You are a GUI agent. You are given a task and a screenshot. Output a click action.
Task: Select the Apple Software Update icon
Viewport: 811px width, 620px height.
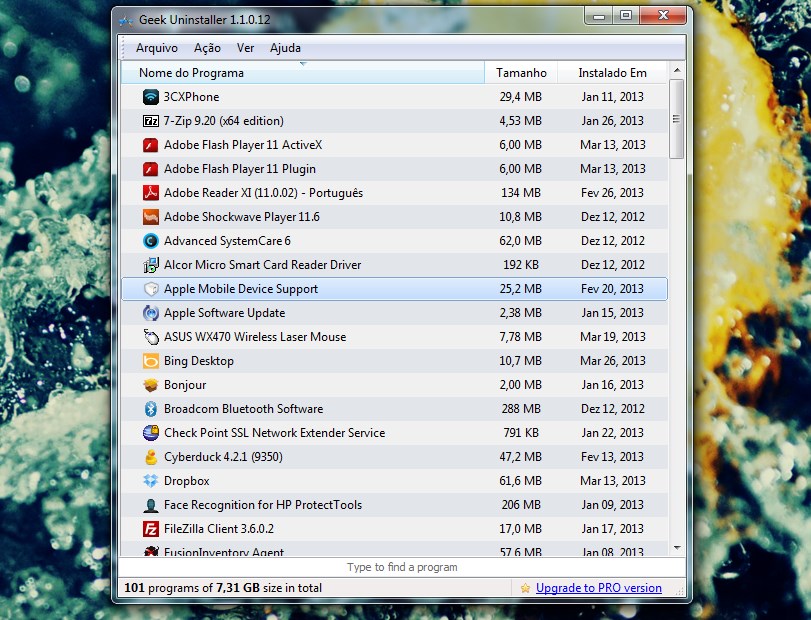tap(151, 313)
